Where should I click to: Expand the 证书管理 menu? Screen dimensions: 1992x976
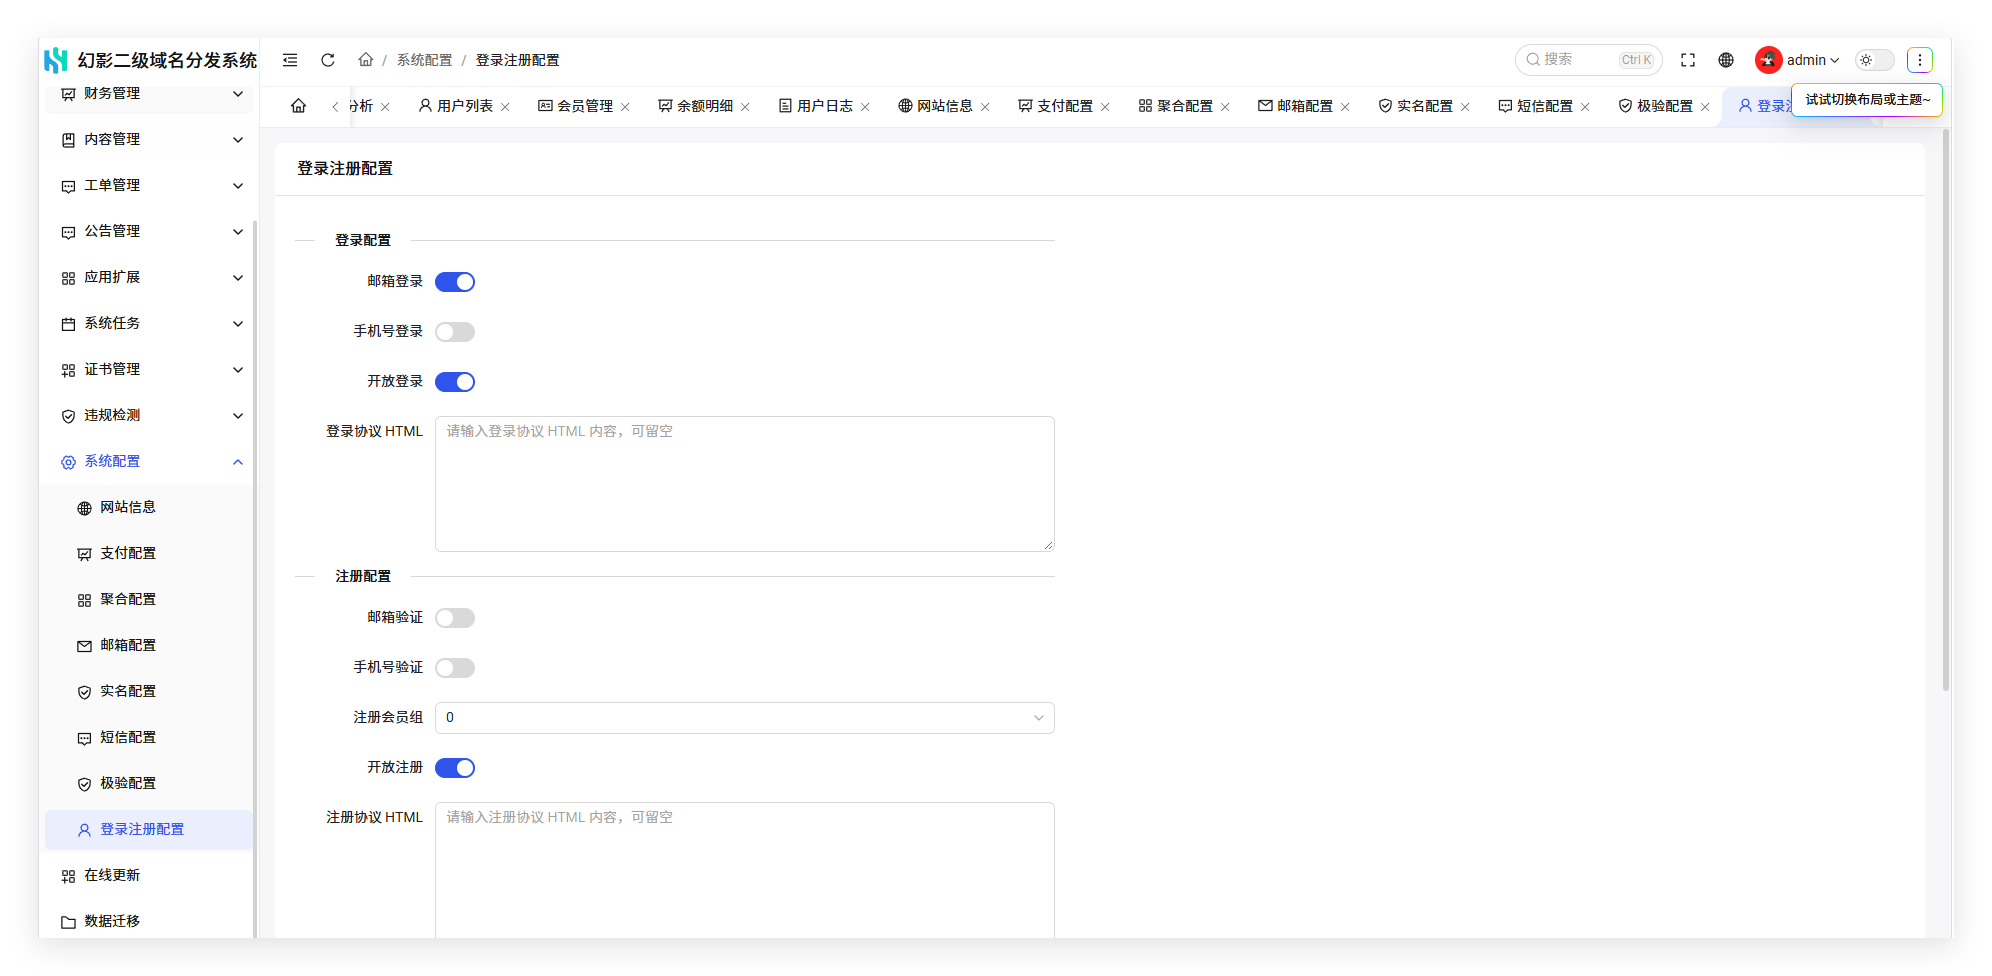pos(150,370)
